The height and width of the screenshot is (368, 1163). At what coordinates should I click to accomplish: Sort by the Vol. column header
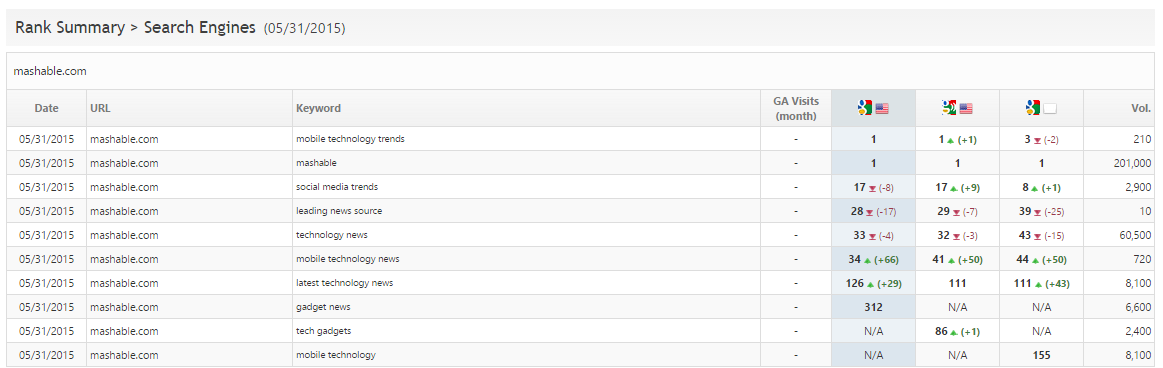1141,108
